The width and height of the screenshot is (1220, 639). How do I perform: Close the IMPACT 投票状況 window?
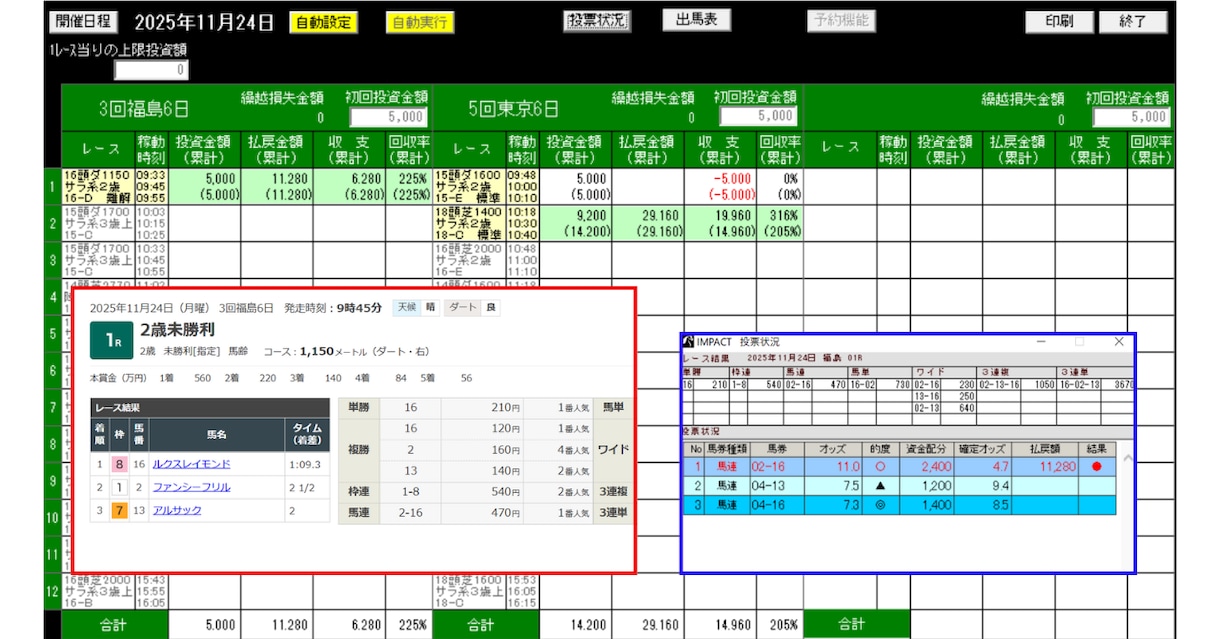[x=1118, y=342]
